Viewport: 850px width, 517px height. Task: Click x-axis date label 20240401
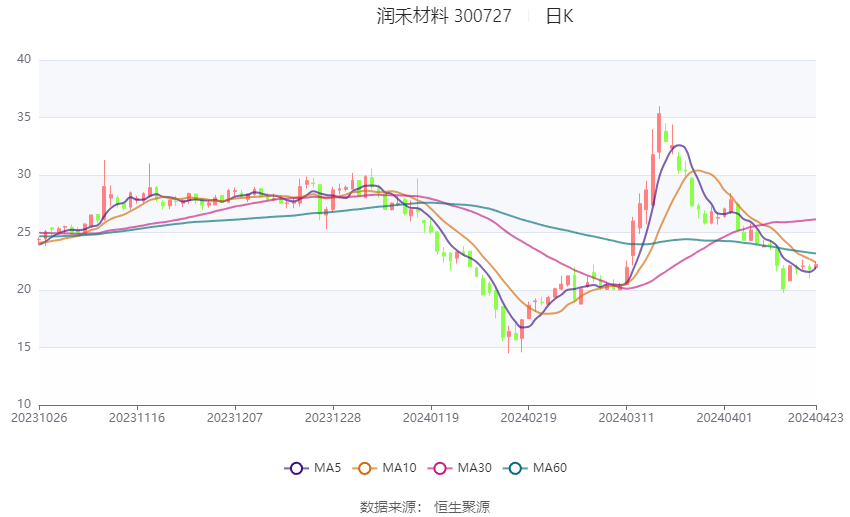[724, 418]
